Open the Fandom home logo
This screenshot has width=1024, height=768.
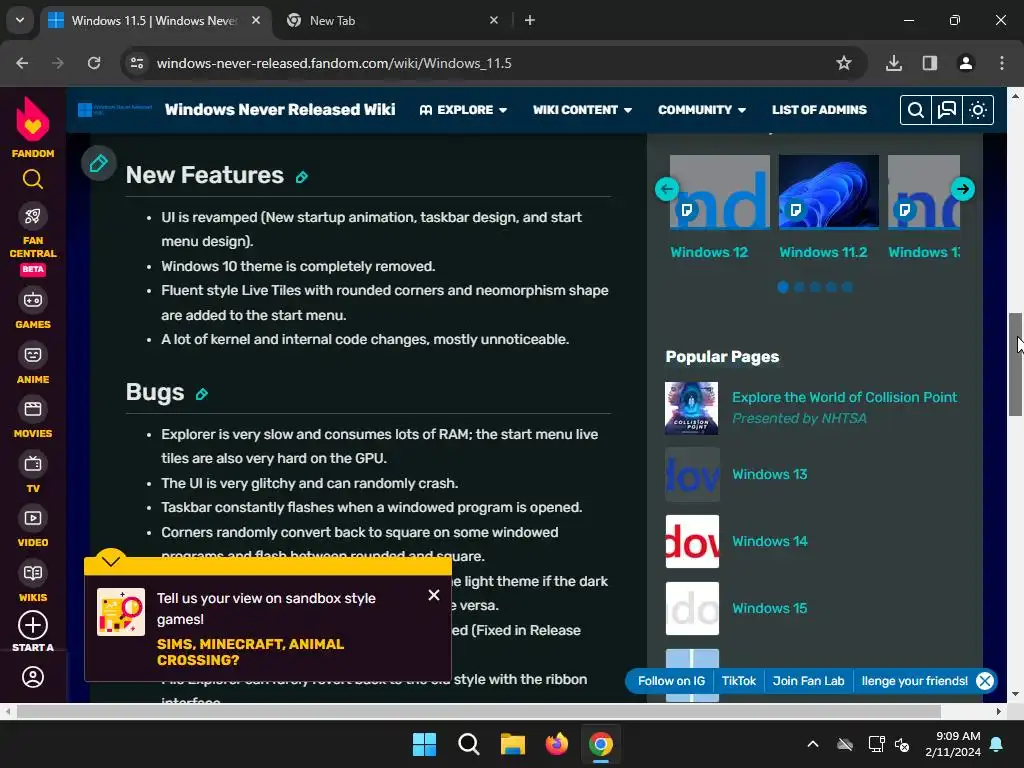click(x=33, y=128)
